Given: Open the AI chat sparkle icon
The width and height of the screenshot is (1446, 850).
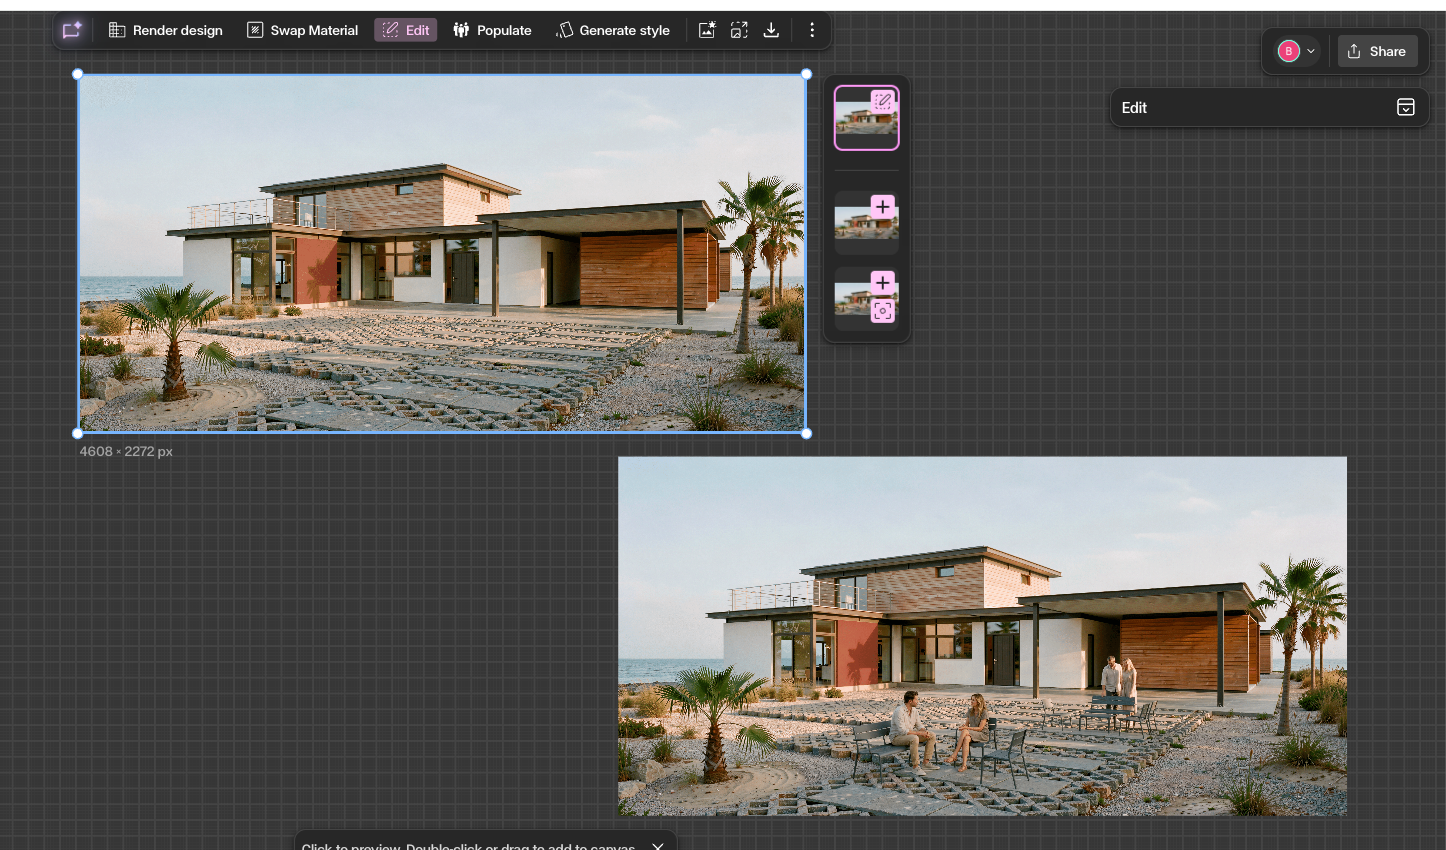Looking at the screenshot, I should coord(72,30).
